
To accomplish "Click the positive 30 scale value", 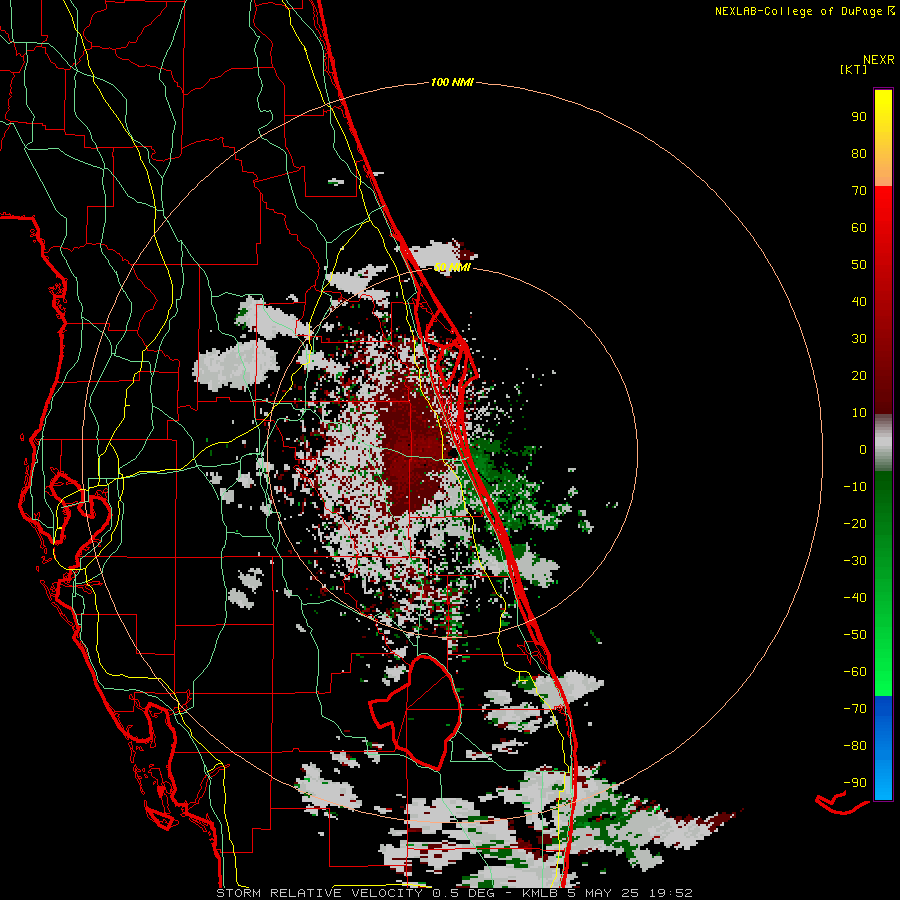I will point(859,339).
